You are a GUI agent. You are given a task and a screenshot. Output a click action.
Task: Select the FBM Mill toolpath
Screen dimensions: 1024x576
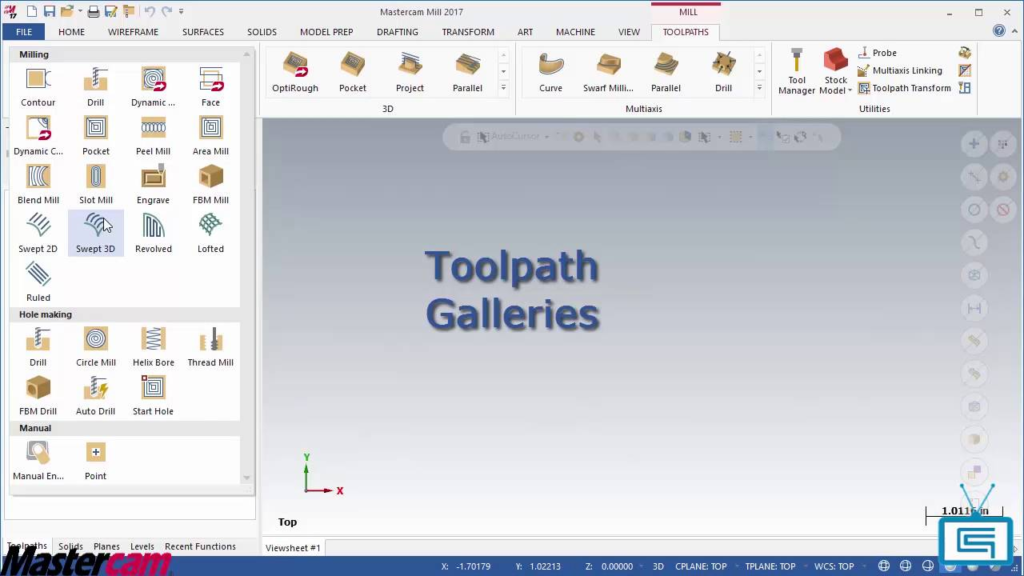[210, 185]
